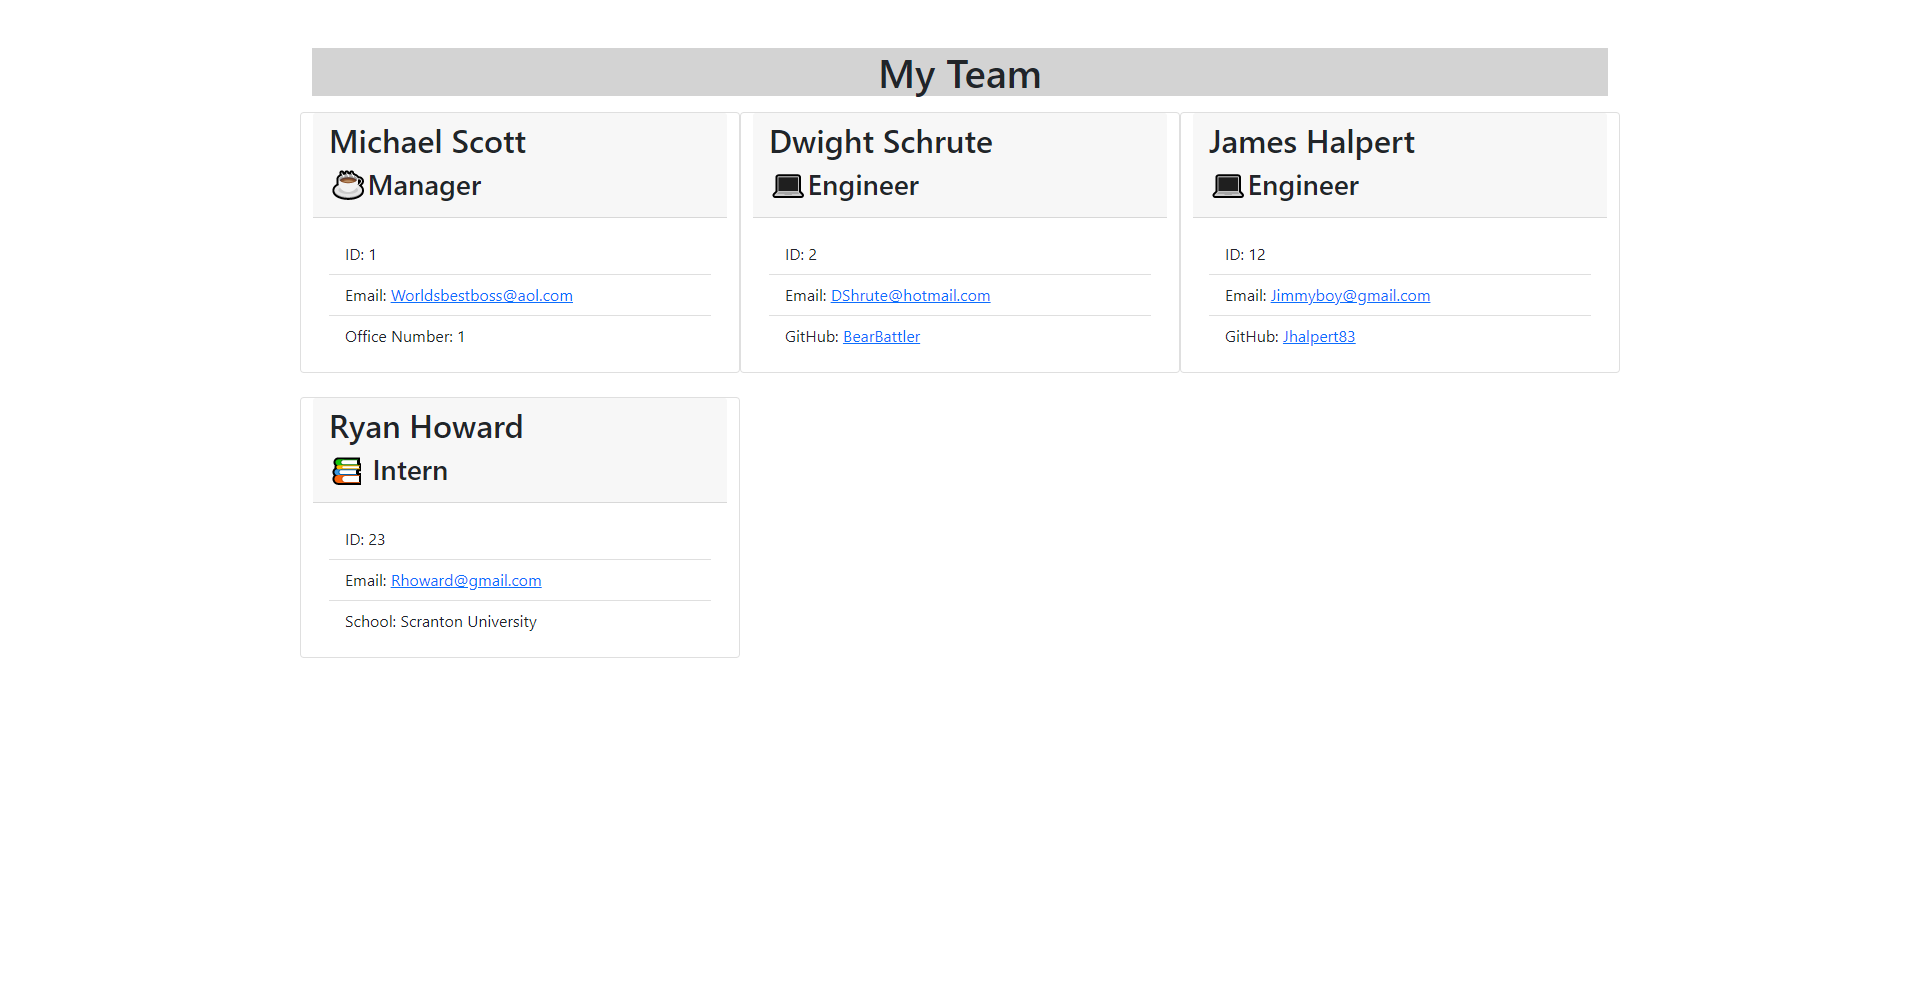This screenshot has width=1920, height=1006.
Task: Click the Manager title label on Michael's card
Action: tap(424, 185)
